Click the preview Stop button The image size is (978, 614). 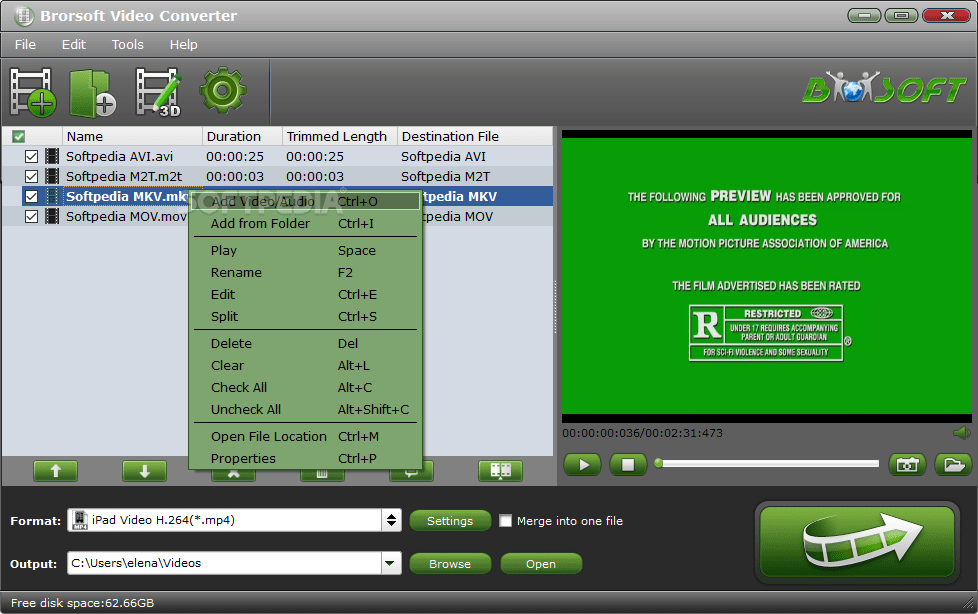pos(628,465)
